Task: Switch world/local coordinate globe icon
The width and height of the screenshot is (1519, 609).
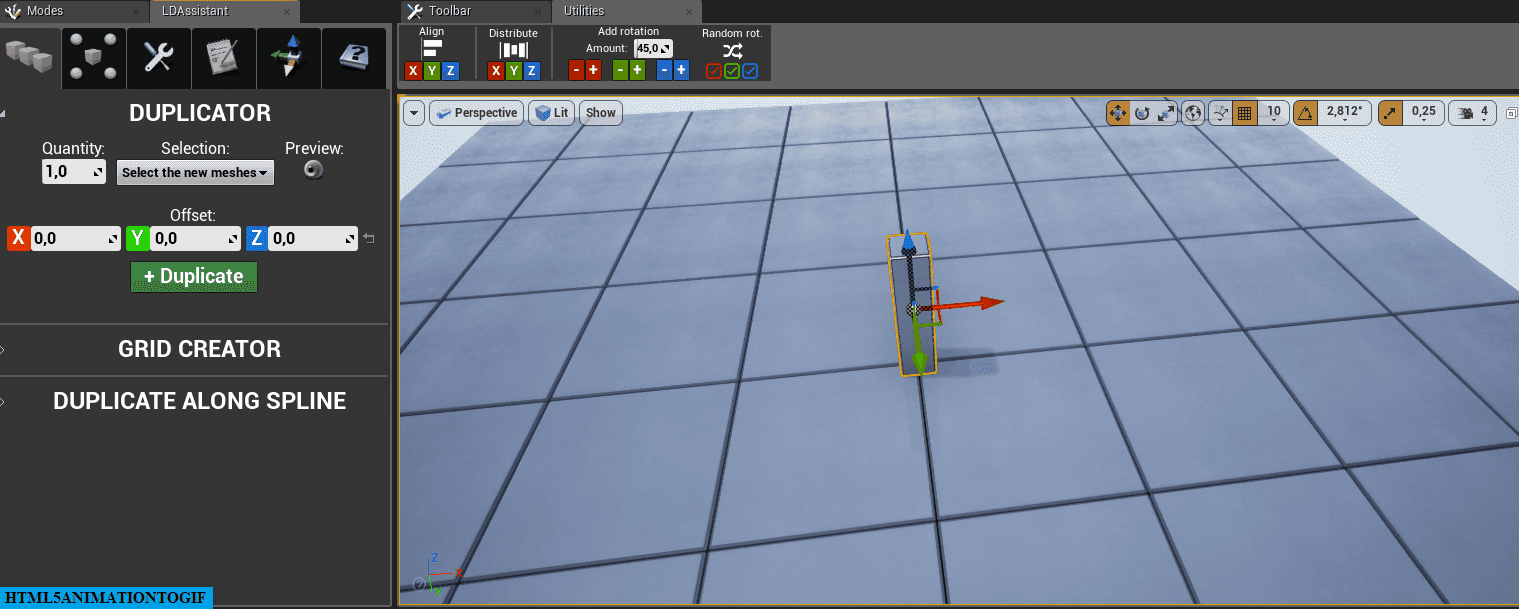Action: 1192,113
